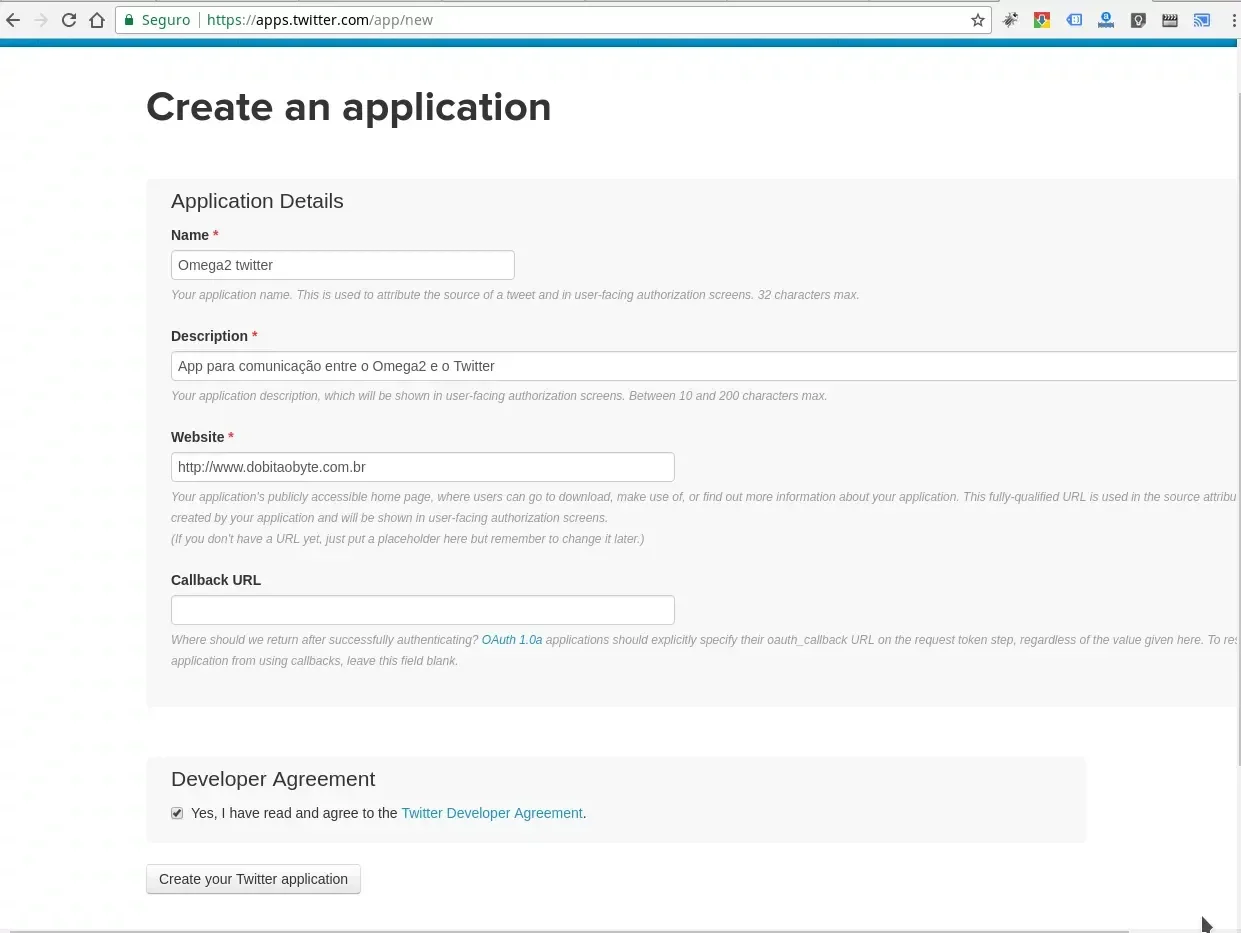Click the placeholder URL hint in parentheses
The height and width of the screenshot is (933, 1241).
[x=407, y=539]
